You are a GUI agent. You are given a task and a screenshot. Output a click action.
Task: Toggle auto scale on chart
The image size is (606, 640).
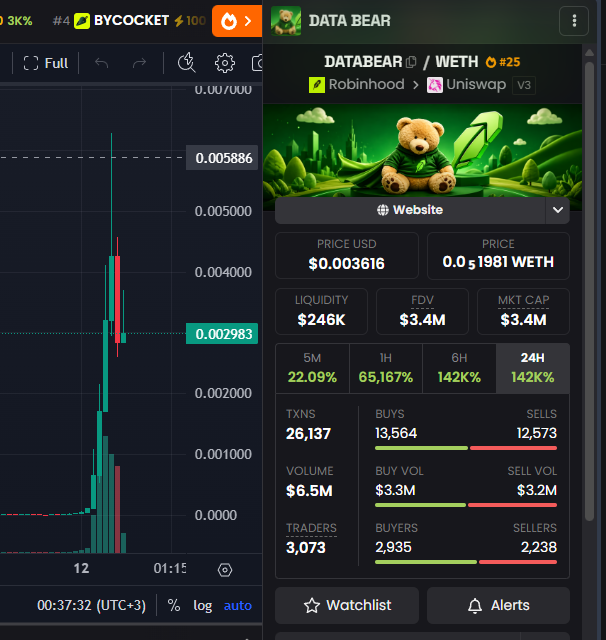(x=238, y=605)
